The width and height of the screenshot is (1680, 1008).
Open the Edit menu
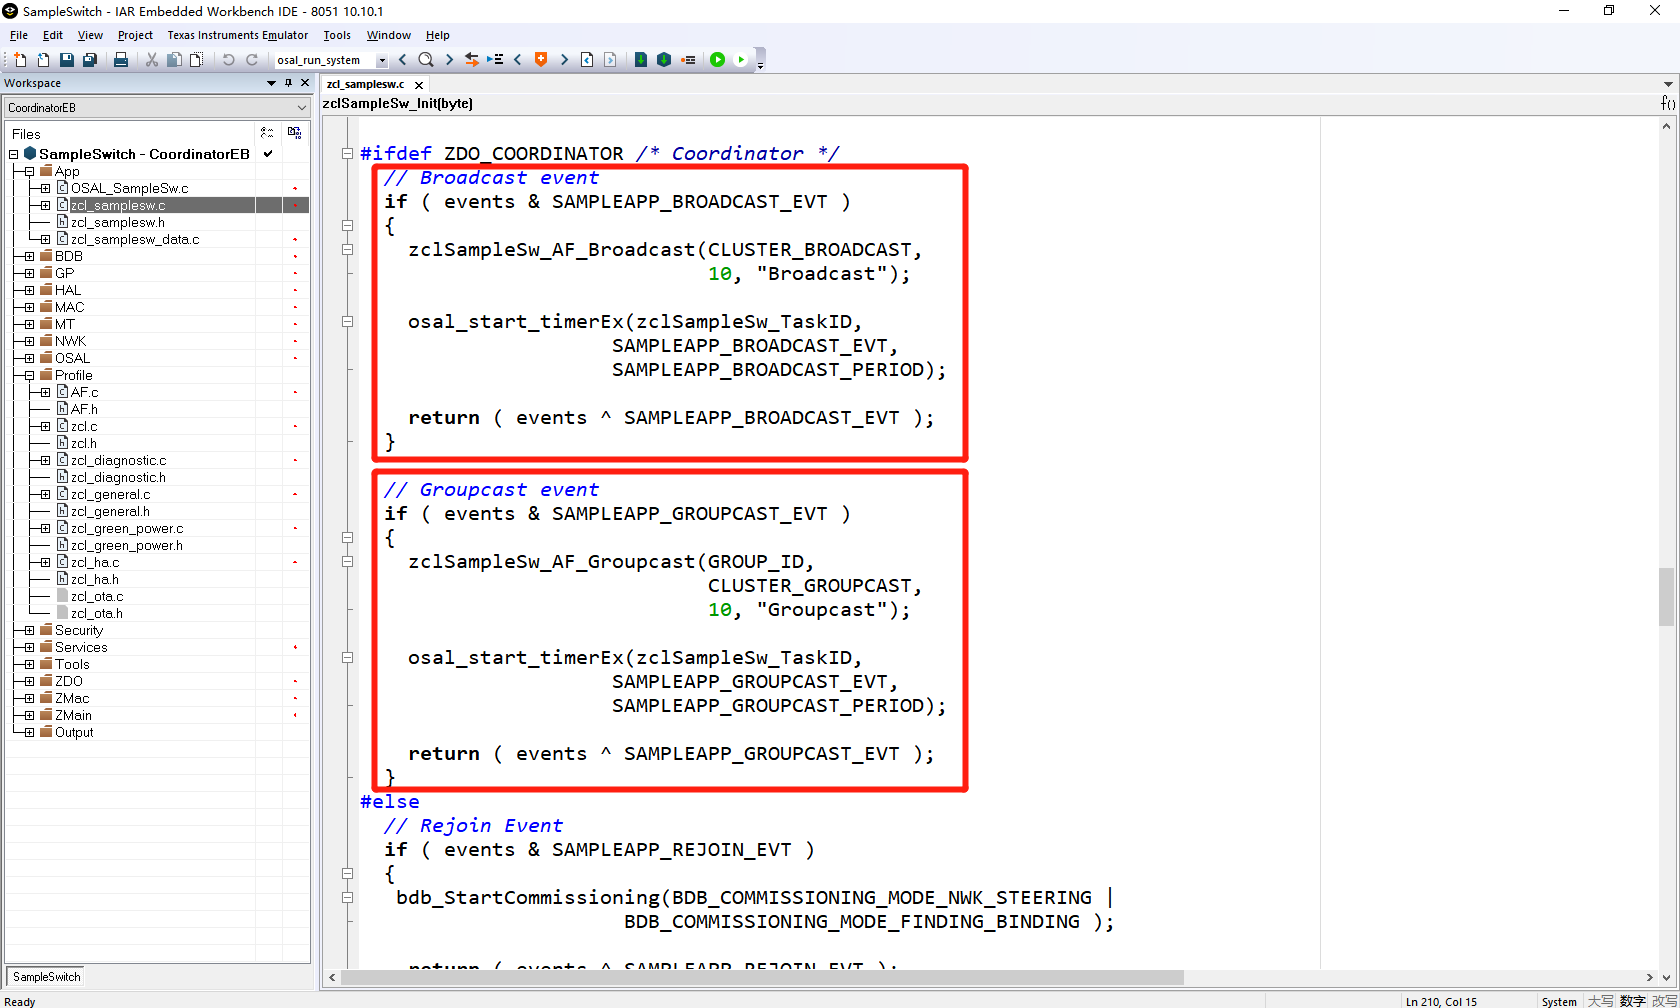(53, 35)
